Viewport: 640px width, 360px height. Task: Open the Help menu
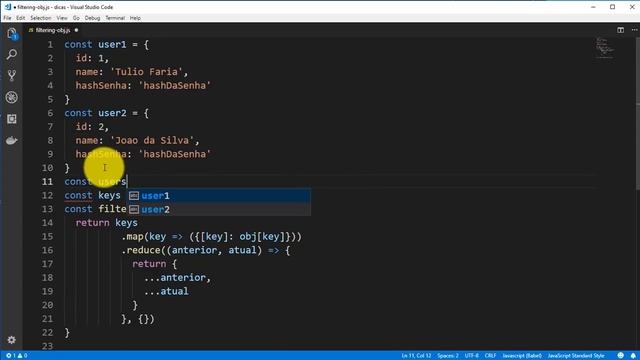point(135,18)
